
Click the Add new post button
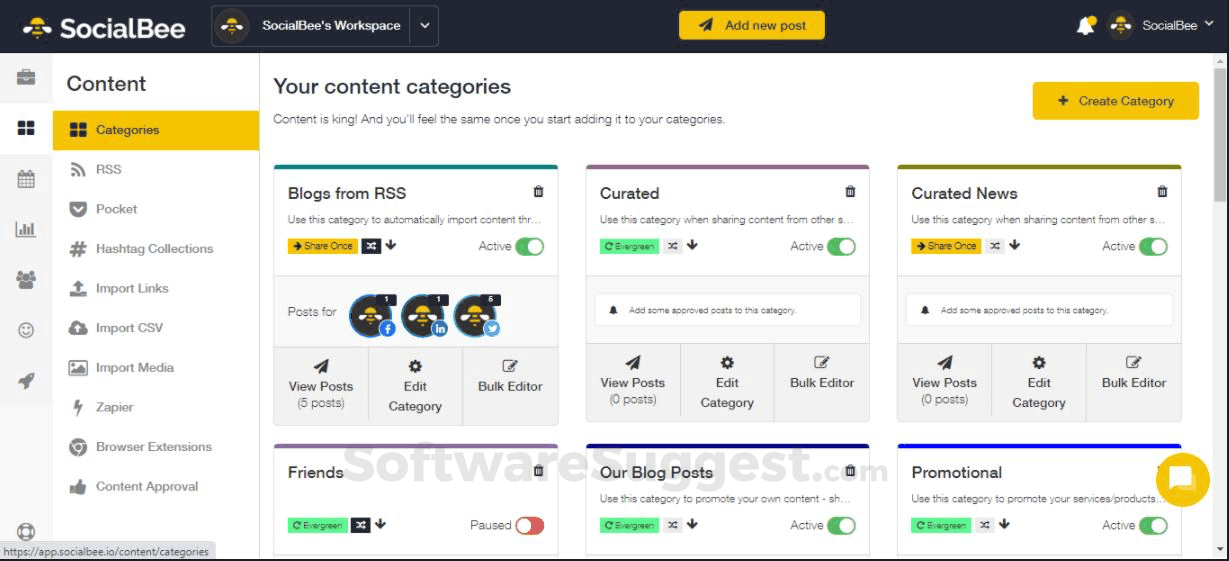pos(752,26)
